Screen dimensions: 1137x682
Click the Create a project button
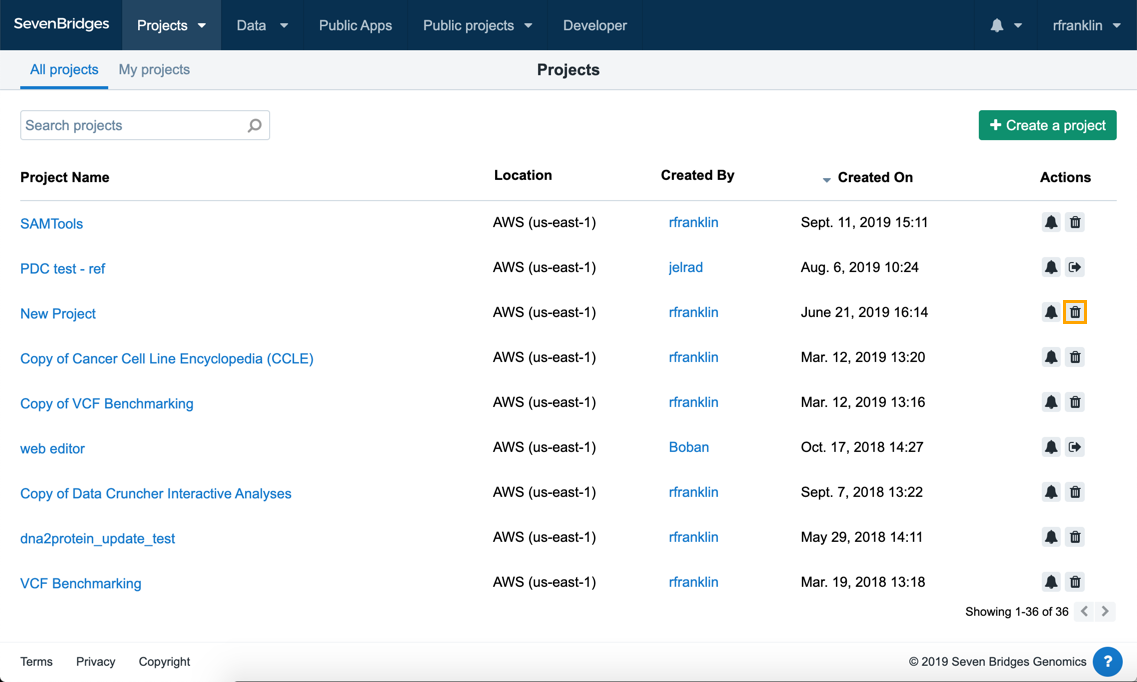point(1047,125)
